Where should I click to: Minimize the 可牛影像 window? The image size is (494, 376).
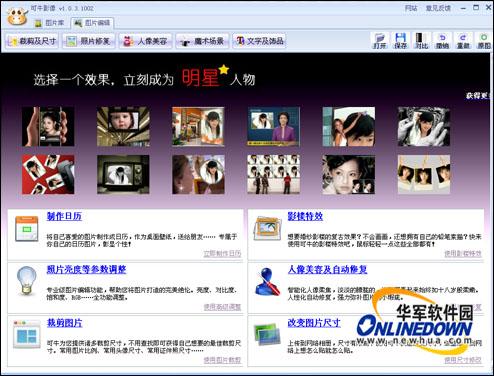[463, 8]
